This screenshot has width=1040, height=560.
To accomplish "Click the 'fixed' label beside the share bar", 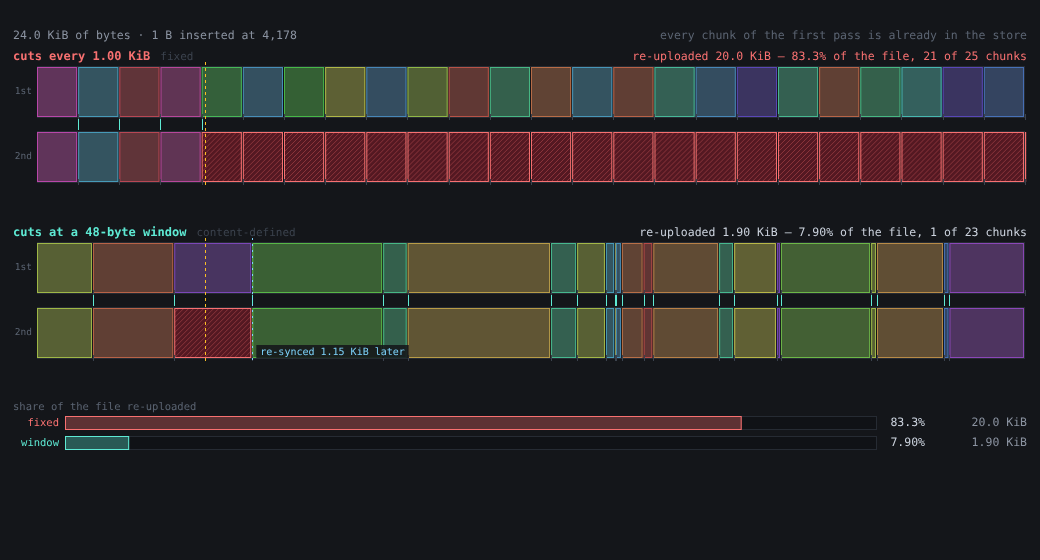I will pyautogui.click(x=43, y=423).
